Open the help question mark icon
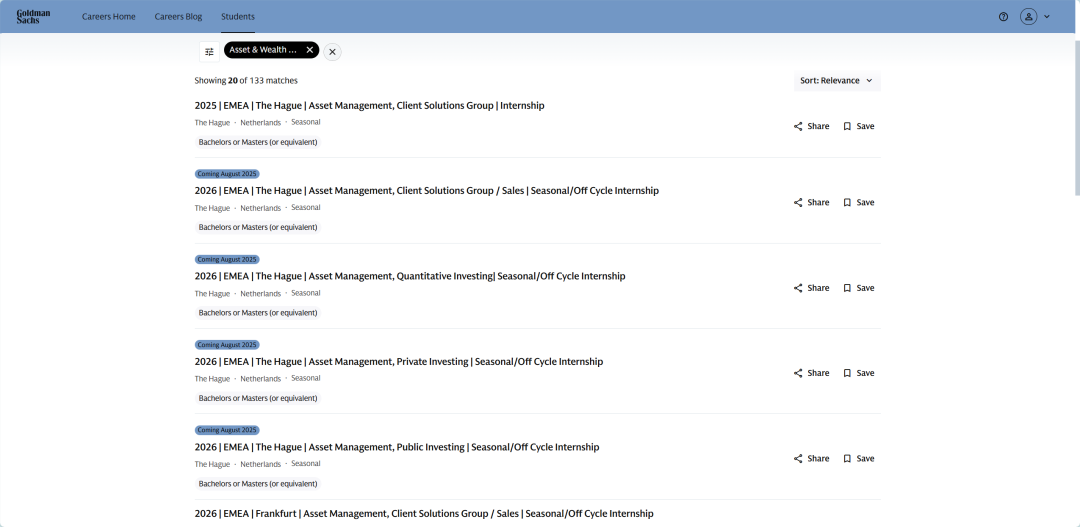Image resolution: width=1080 pixels, height=527 pixels. pyautogui.click(x=1004, y=17)
